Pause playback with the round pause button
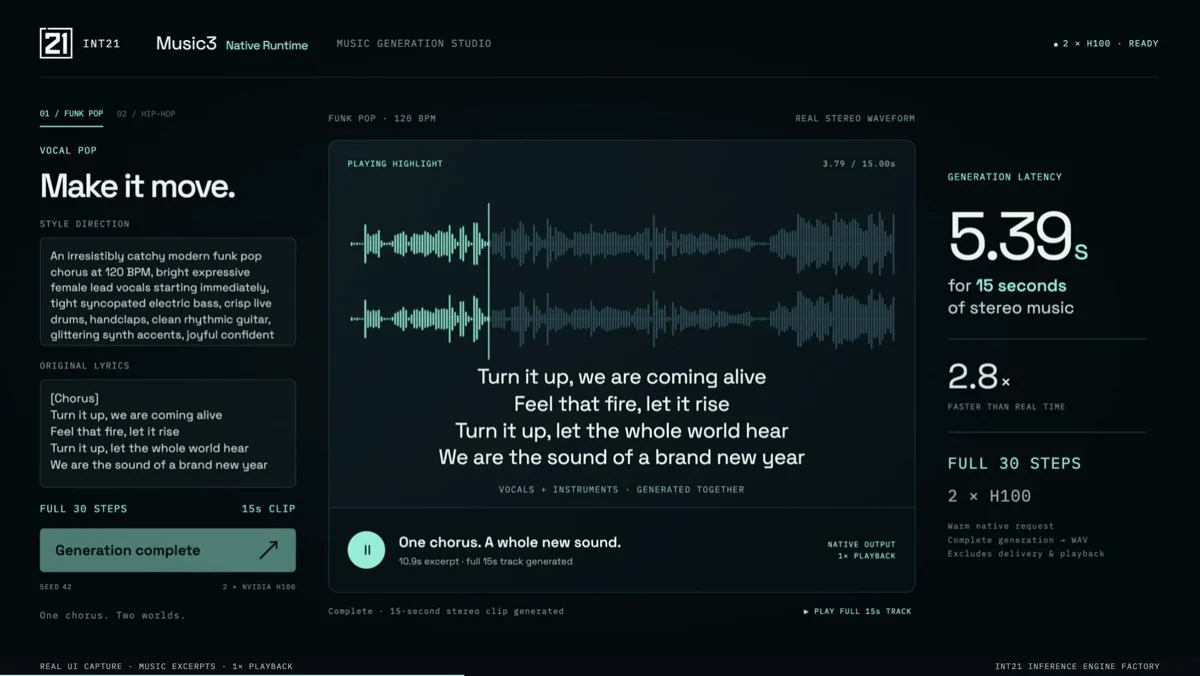The image size is (1200, 676). tap(367, 550)
